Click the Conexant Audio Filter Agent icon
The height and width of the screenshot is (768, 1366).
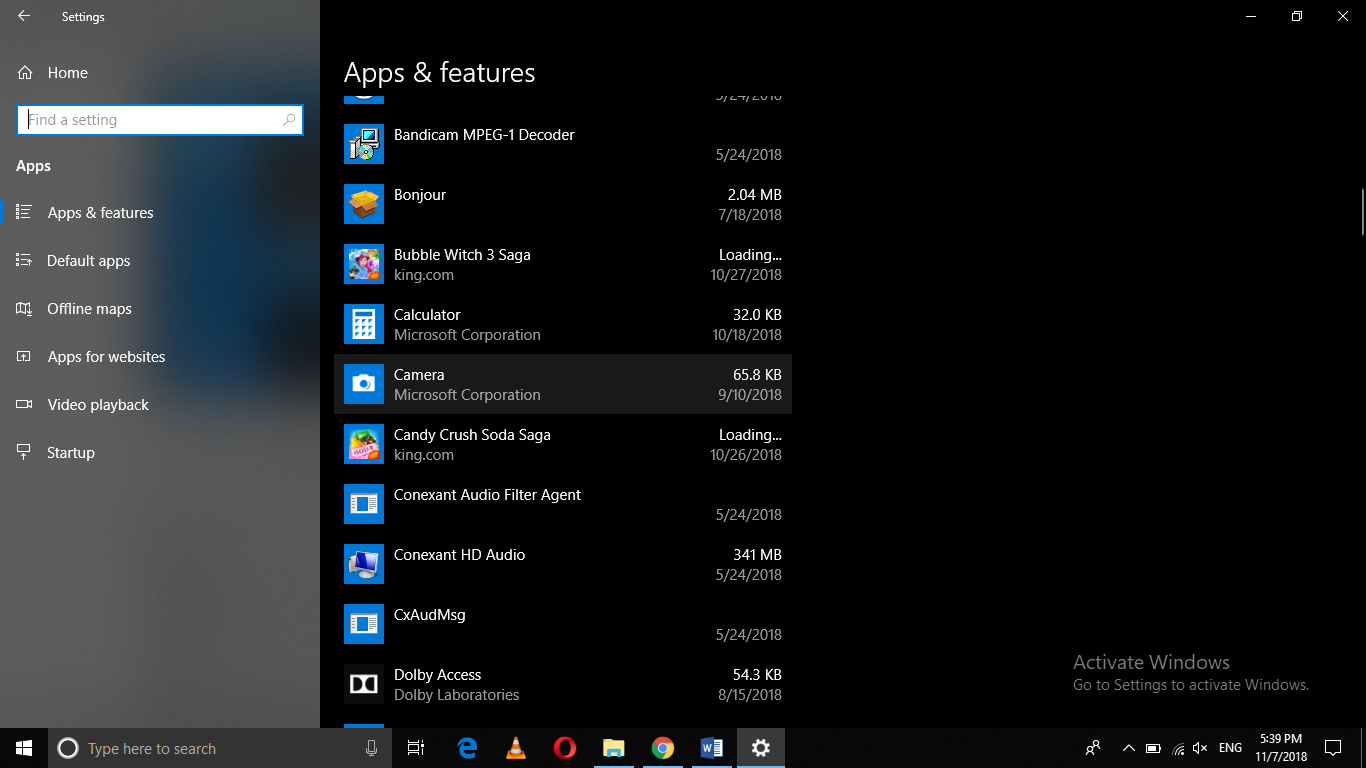364,504
